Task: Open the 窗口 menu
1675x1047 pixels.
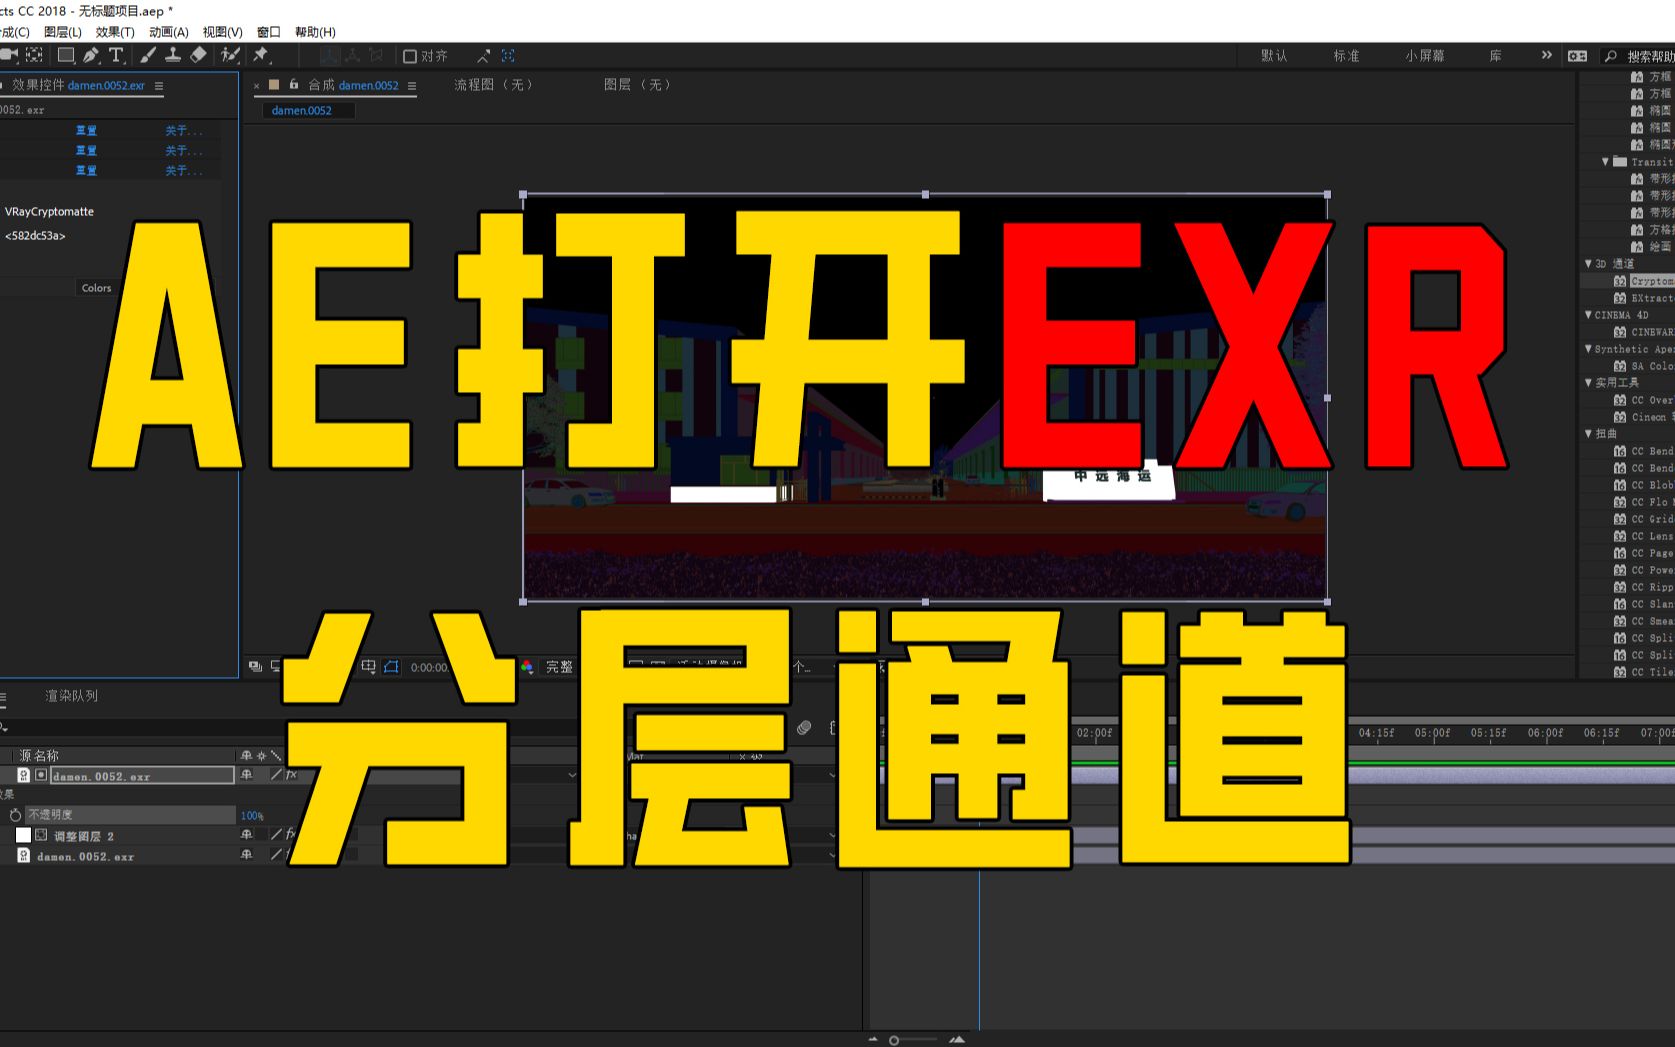Action: coord(269,32)
